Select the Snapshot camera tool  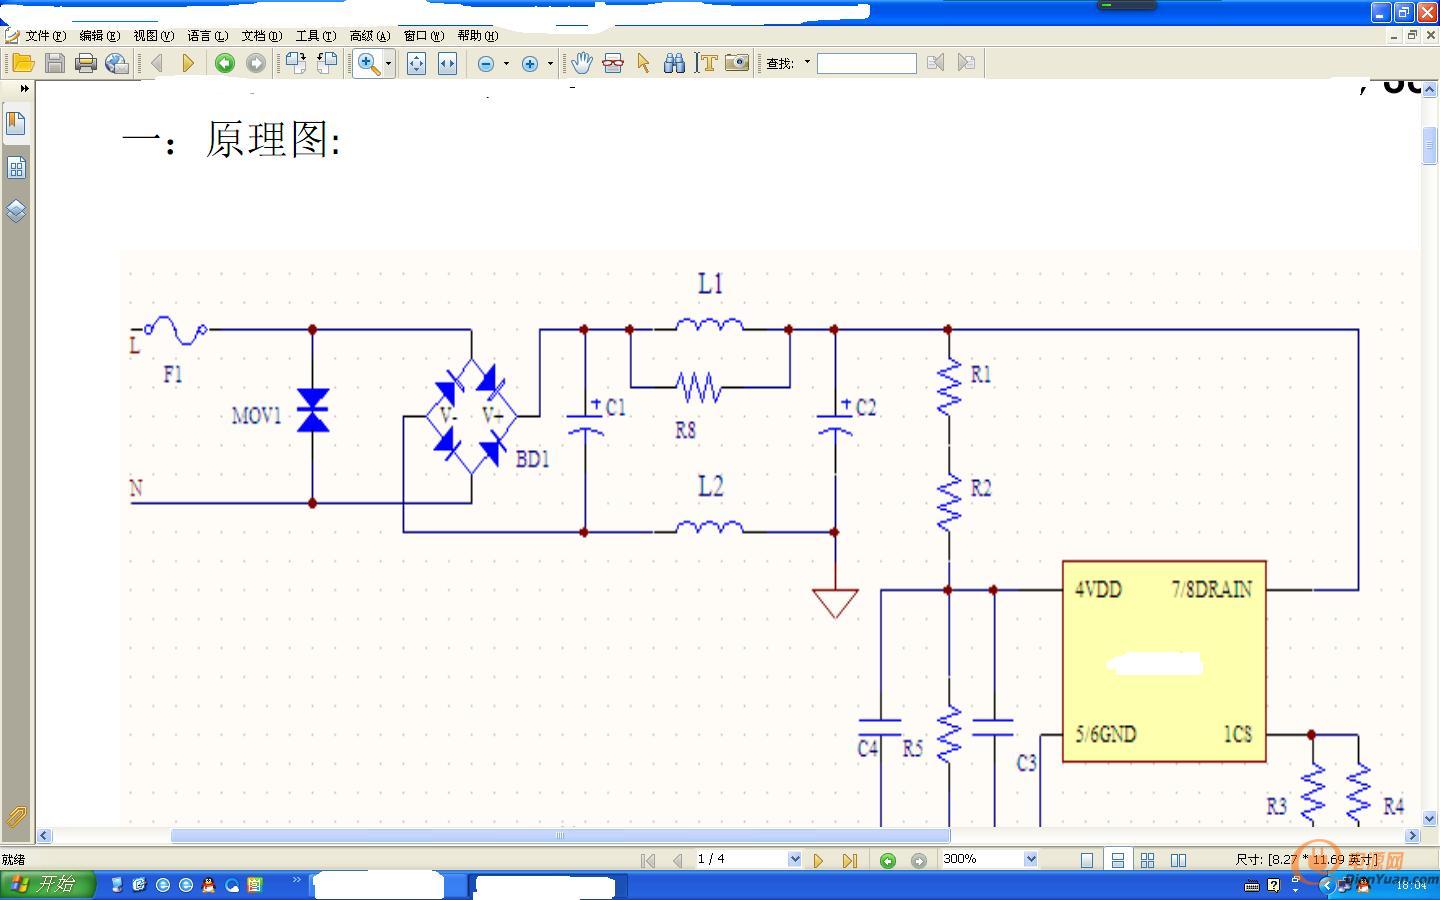coord(737,64)
